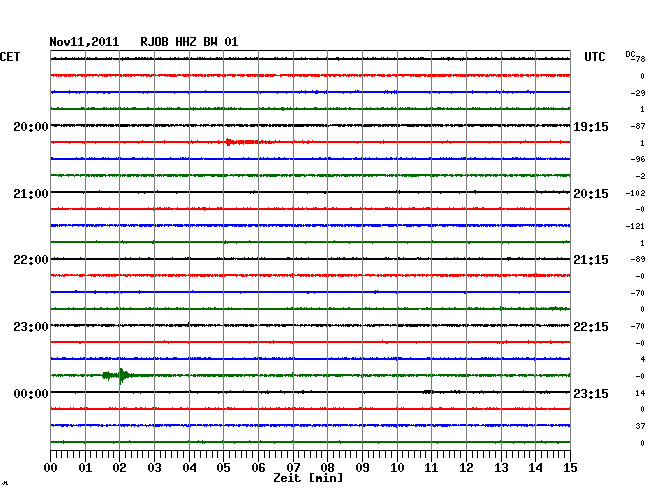This screenshot has width=650, height=494.
Task: Select the DC offset value -96
Action: click(638, 159)
